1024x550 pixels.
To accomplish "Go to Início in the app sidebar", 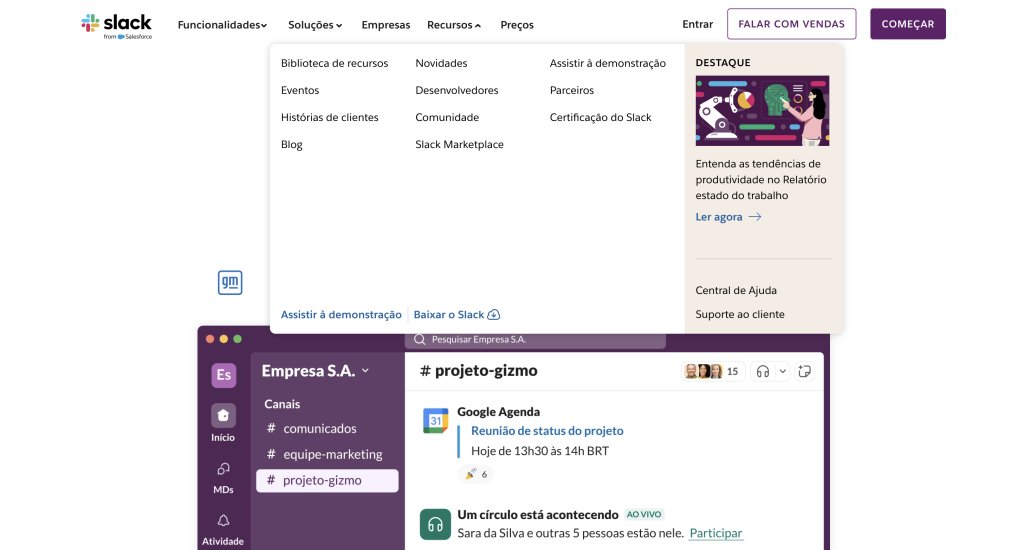I will [223, 423].
